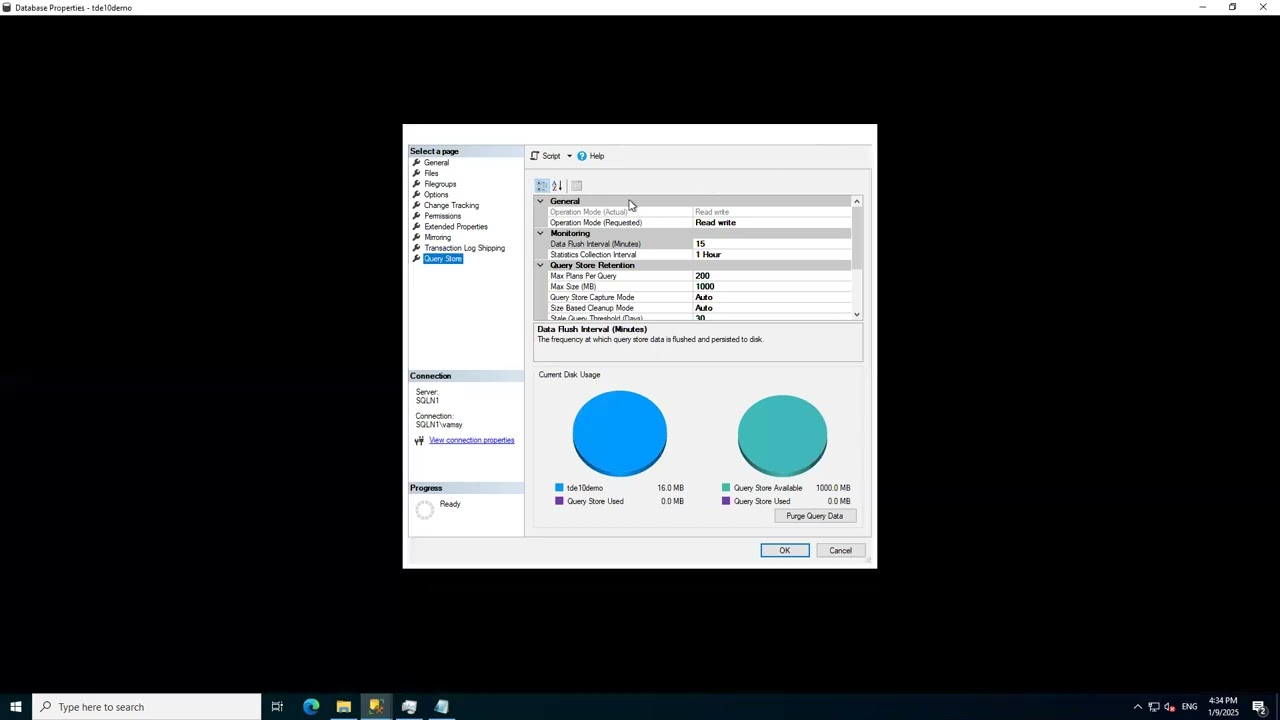Click the Property Pages toolbar icon
Image resolution: width=1280 pixels, height=720 pixels.
[576, 186]
